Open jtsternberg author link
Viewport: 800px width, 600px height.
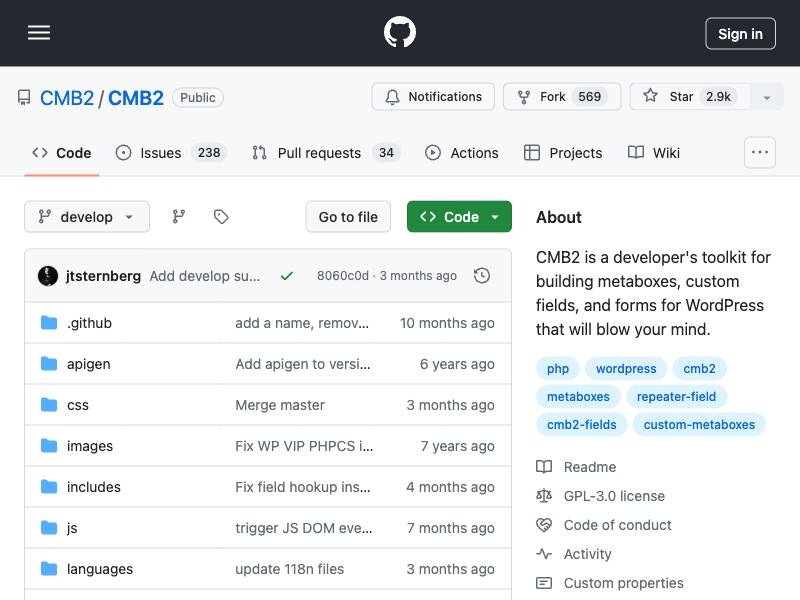pos(103,276)
